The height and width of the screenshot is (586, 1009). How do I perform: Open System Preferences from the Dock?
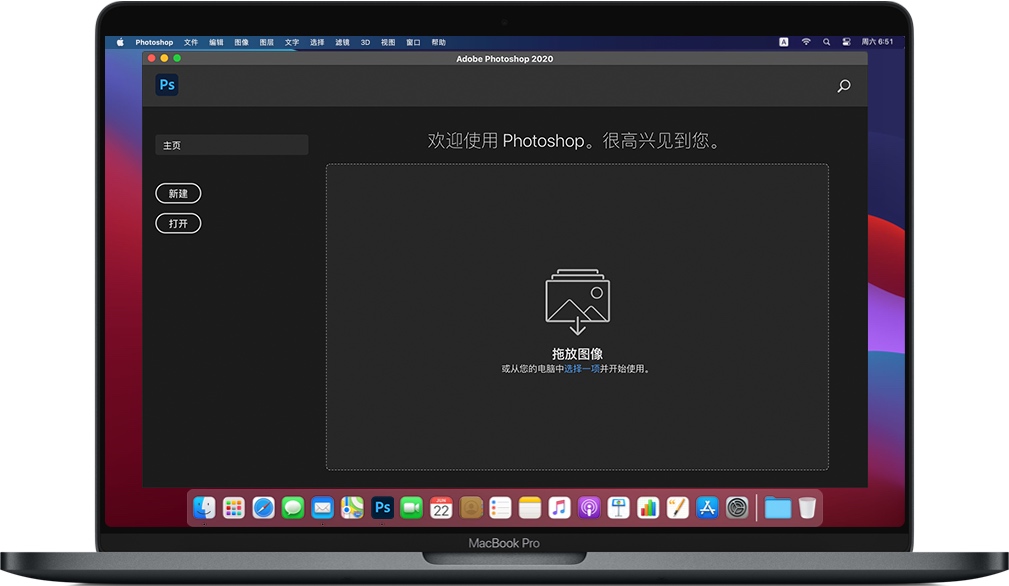click(x=737, y=508)
